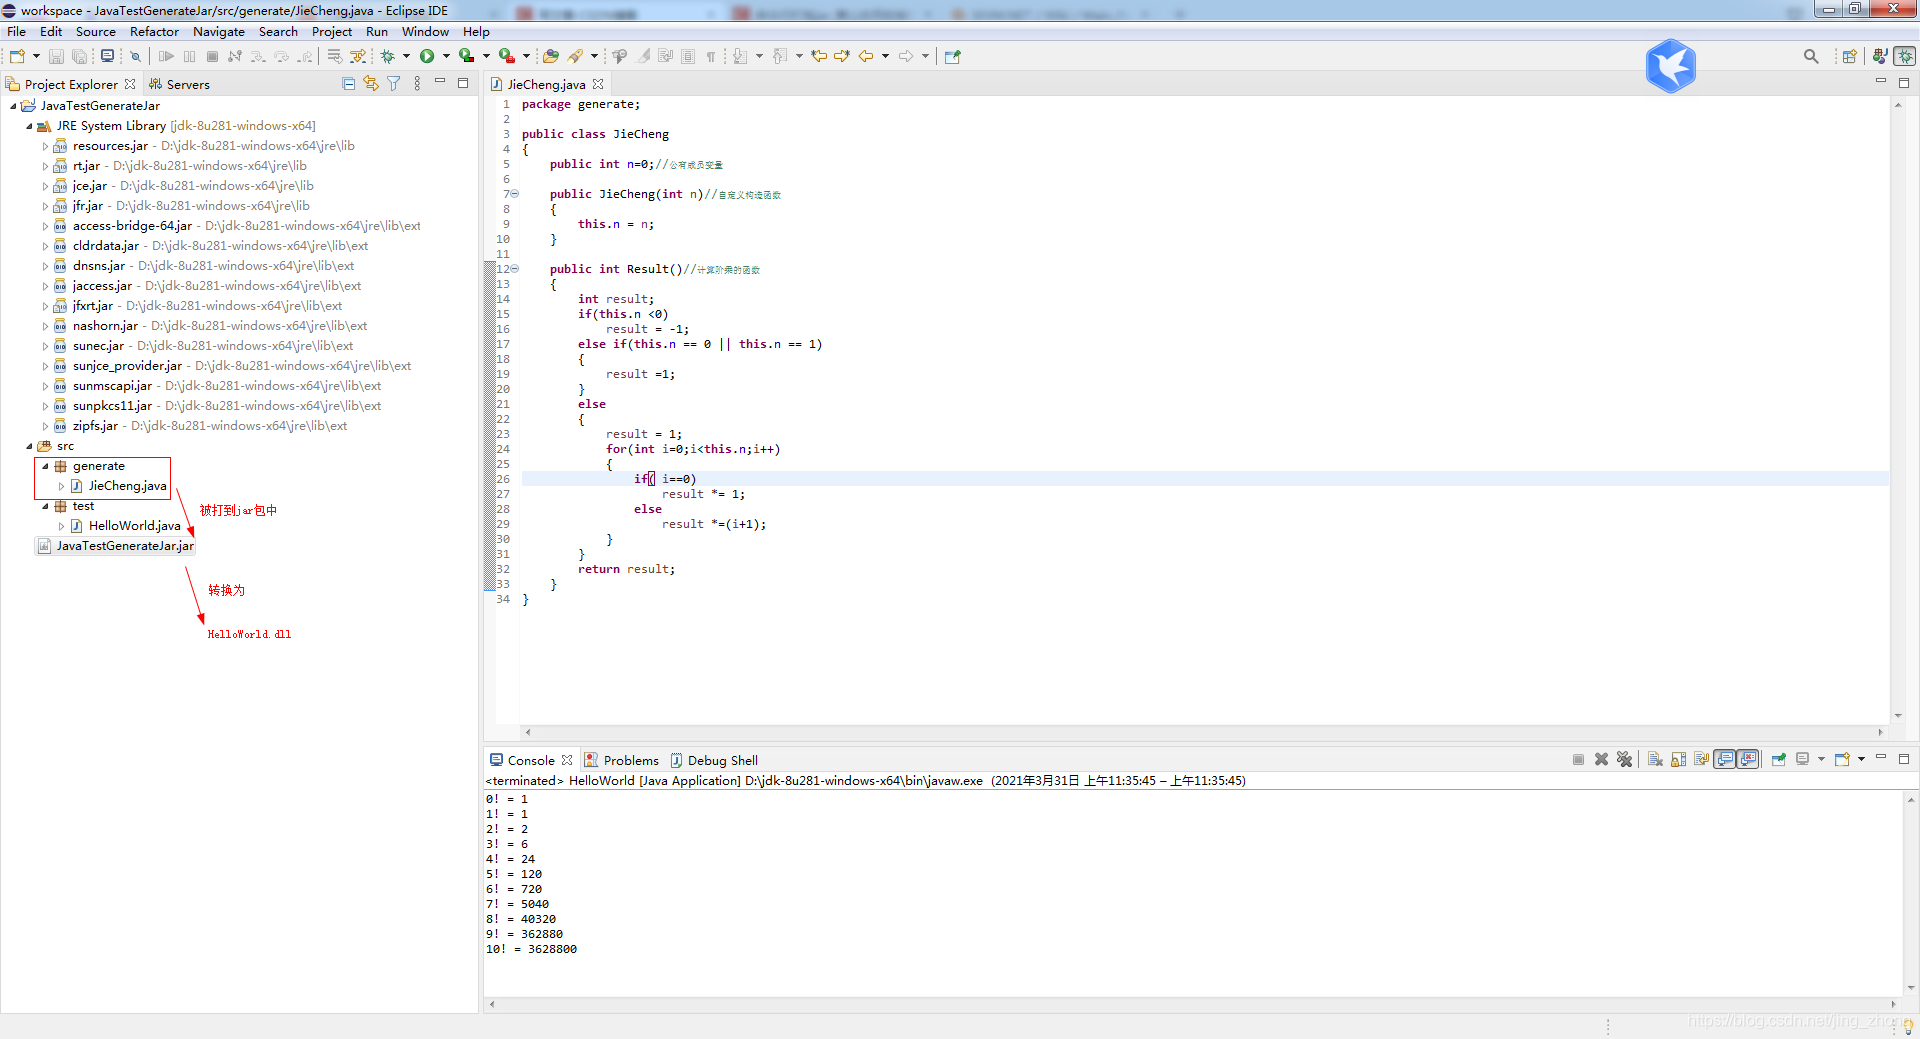Remove all terminated launches from Console
1920x1039 pixels.
tap(1625, 760)
